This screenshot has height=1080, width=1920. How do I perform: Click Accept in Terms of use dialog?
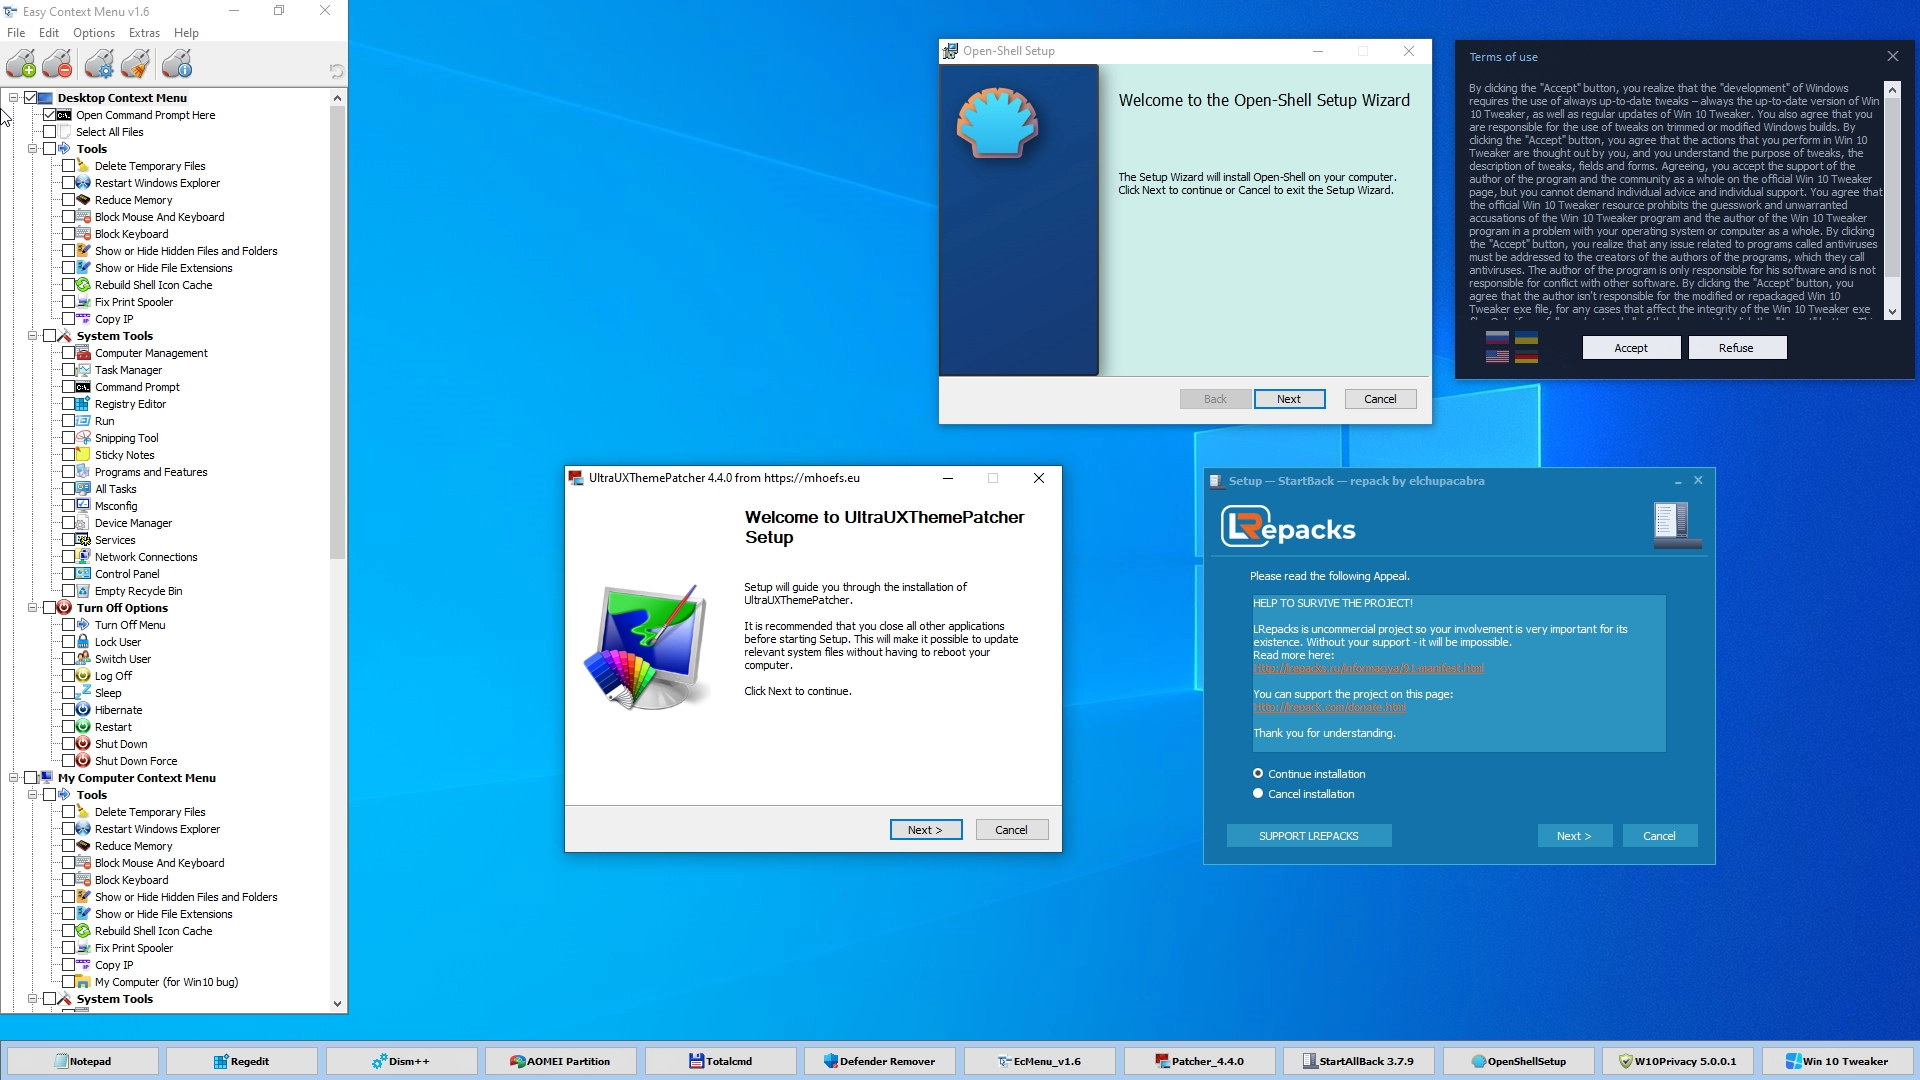pos(1630,348)
